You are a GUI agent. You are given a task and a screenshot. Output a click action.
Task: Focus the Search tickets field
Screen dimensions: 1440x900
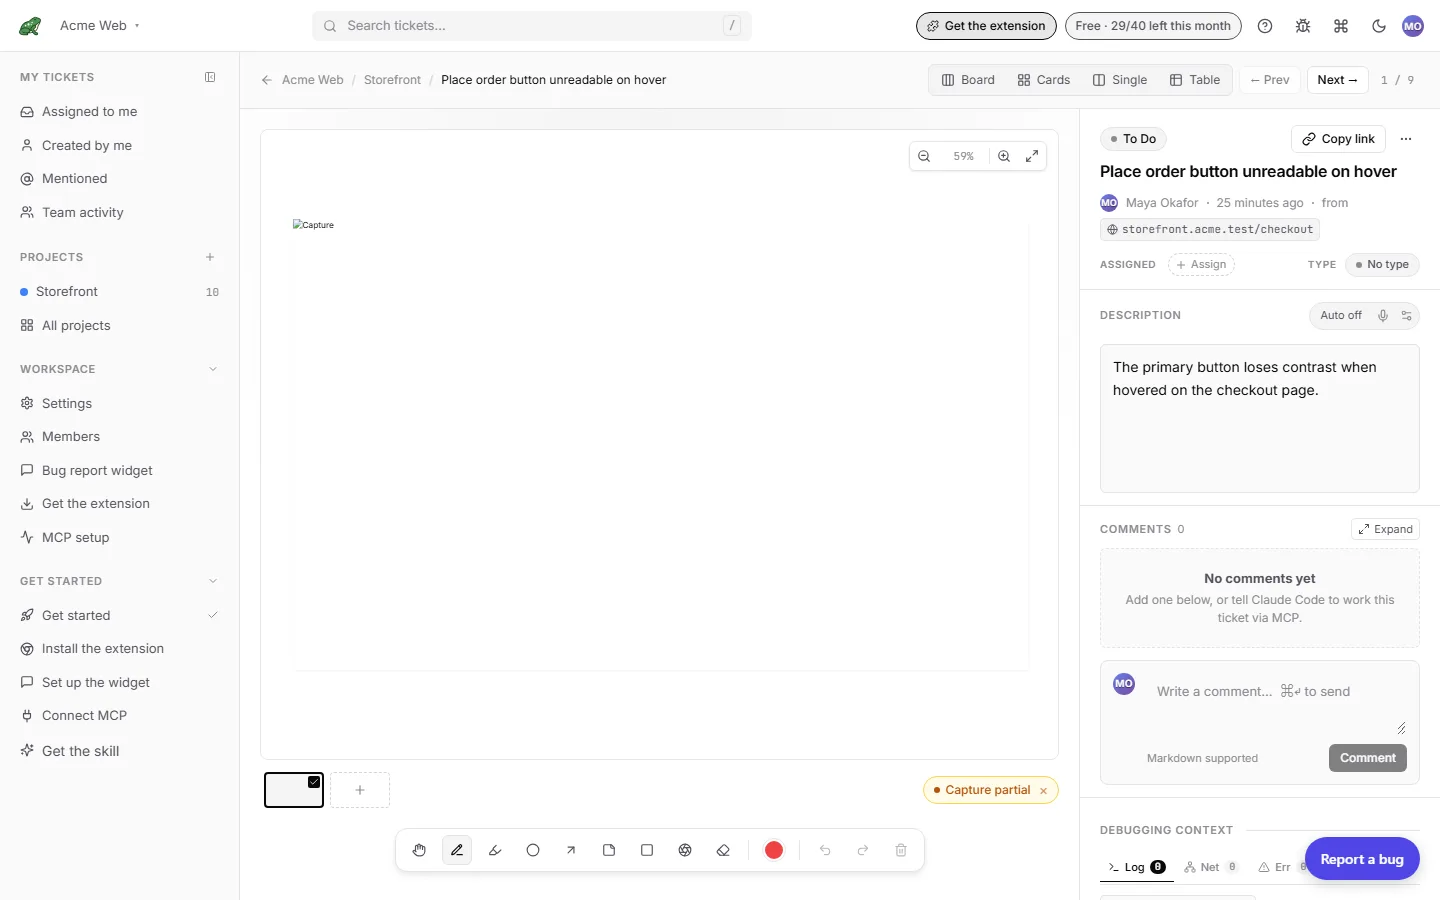pos(532,26)
